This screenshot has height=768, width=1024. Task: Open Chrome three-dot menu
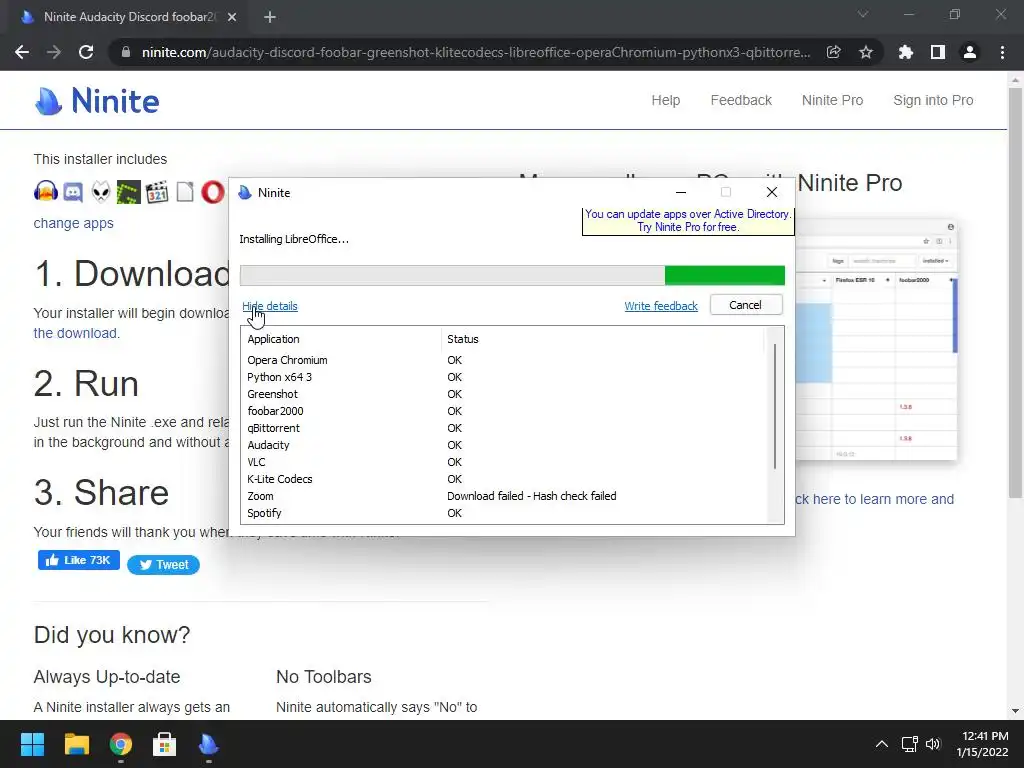tap(1002, 52)
